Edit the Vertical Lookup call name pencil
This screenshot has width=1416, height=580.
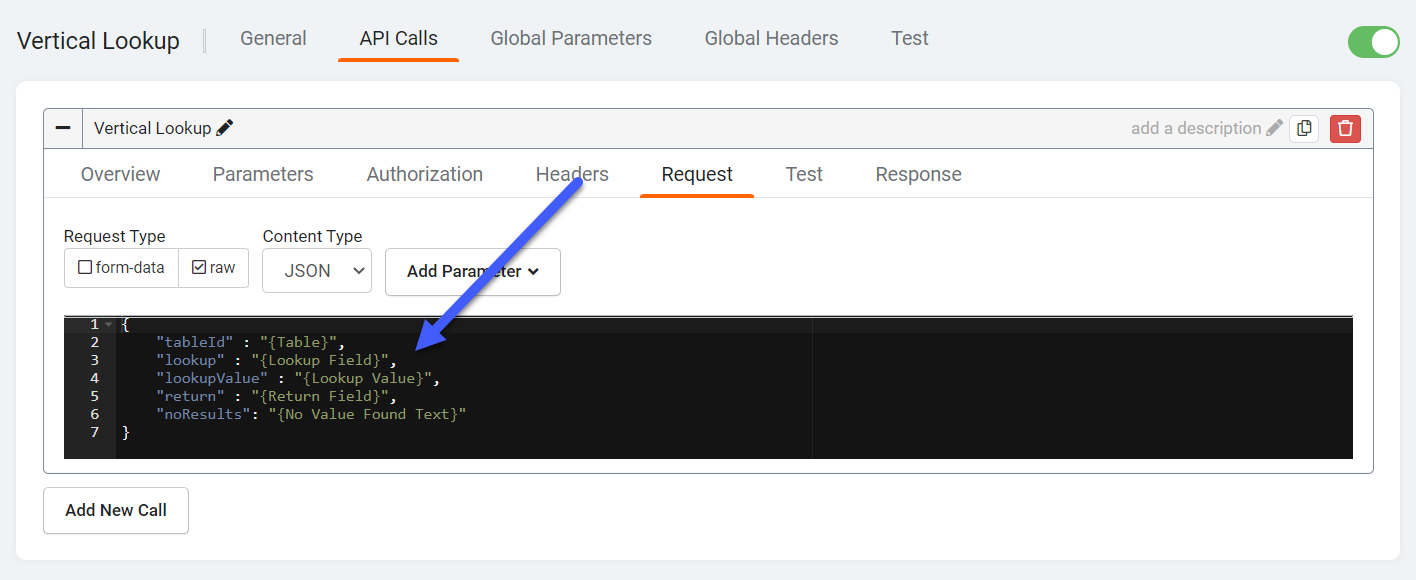click(x=225, y=128)
